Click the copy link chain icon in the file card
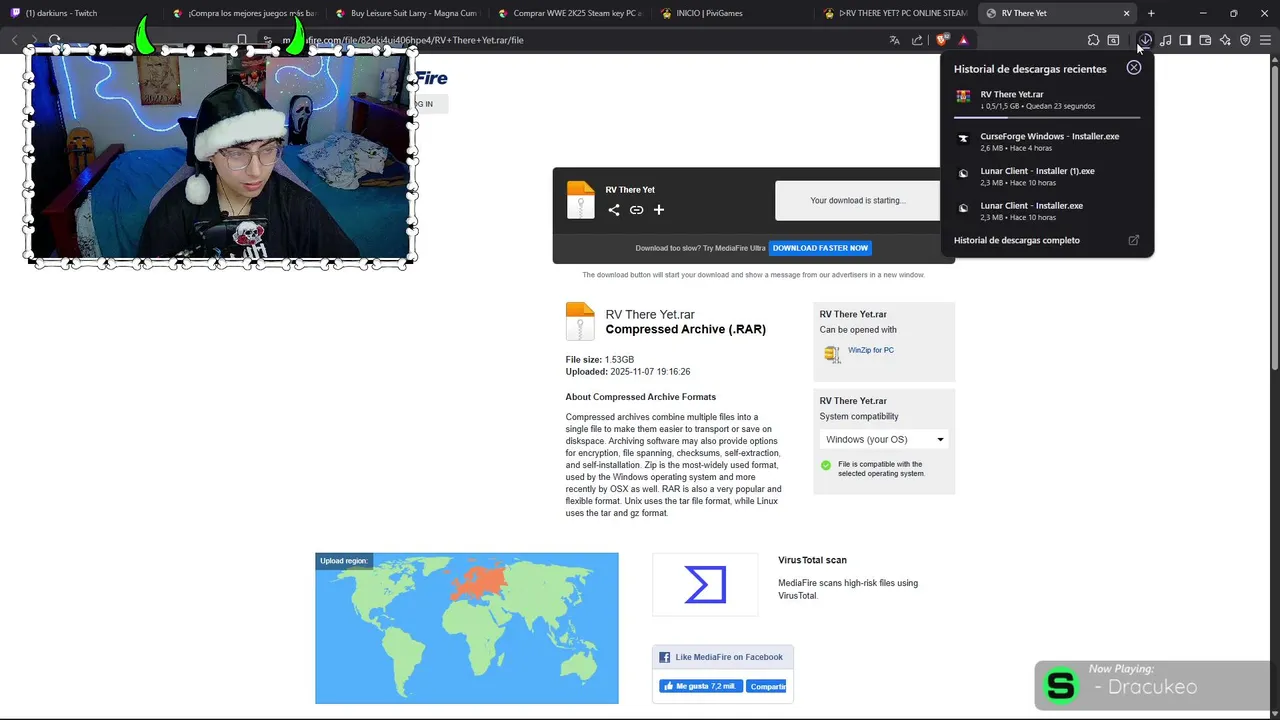 point(636,210)
